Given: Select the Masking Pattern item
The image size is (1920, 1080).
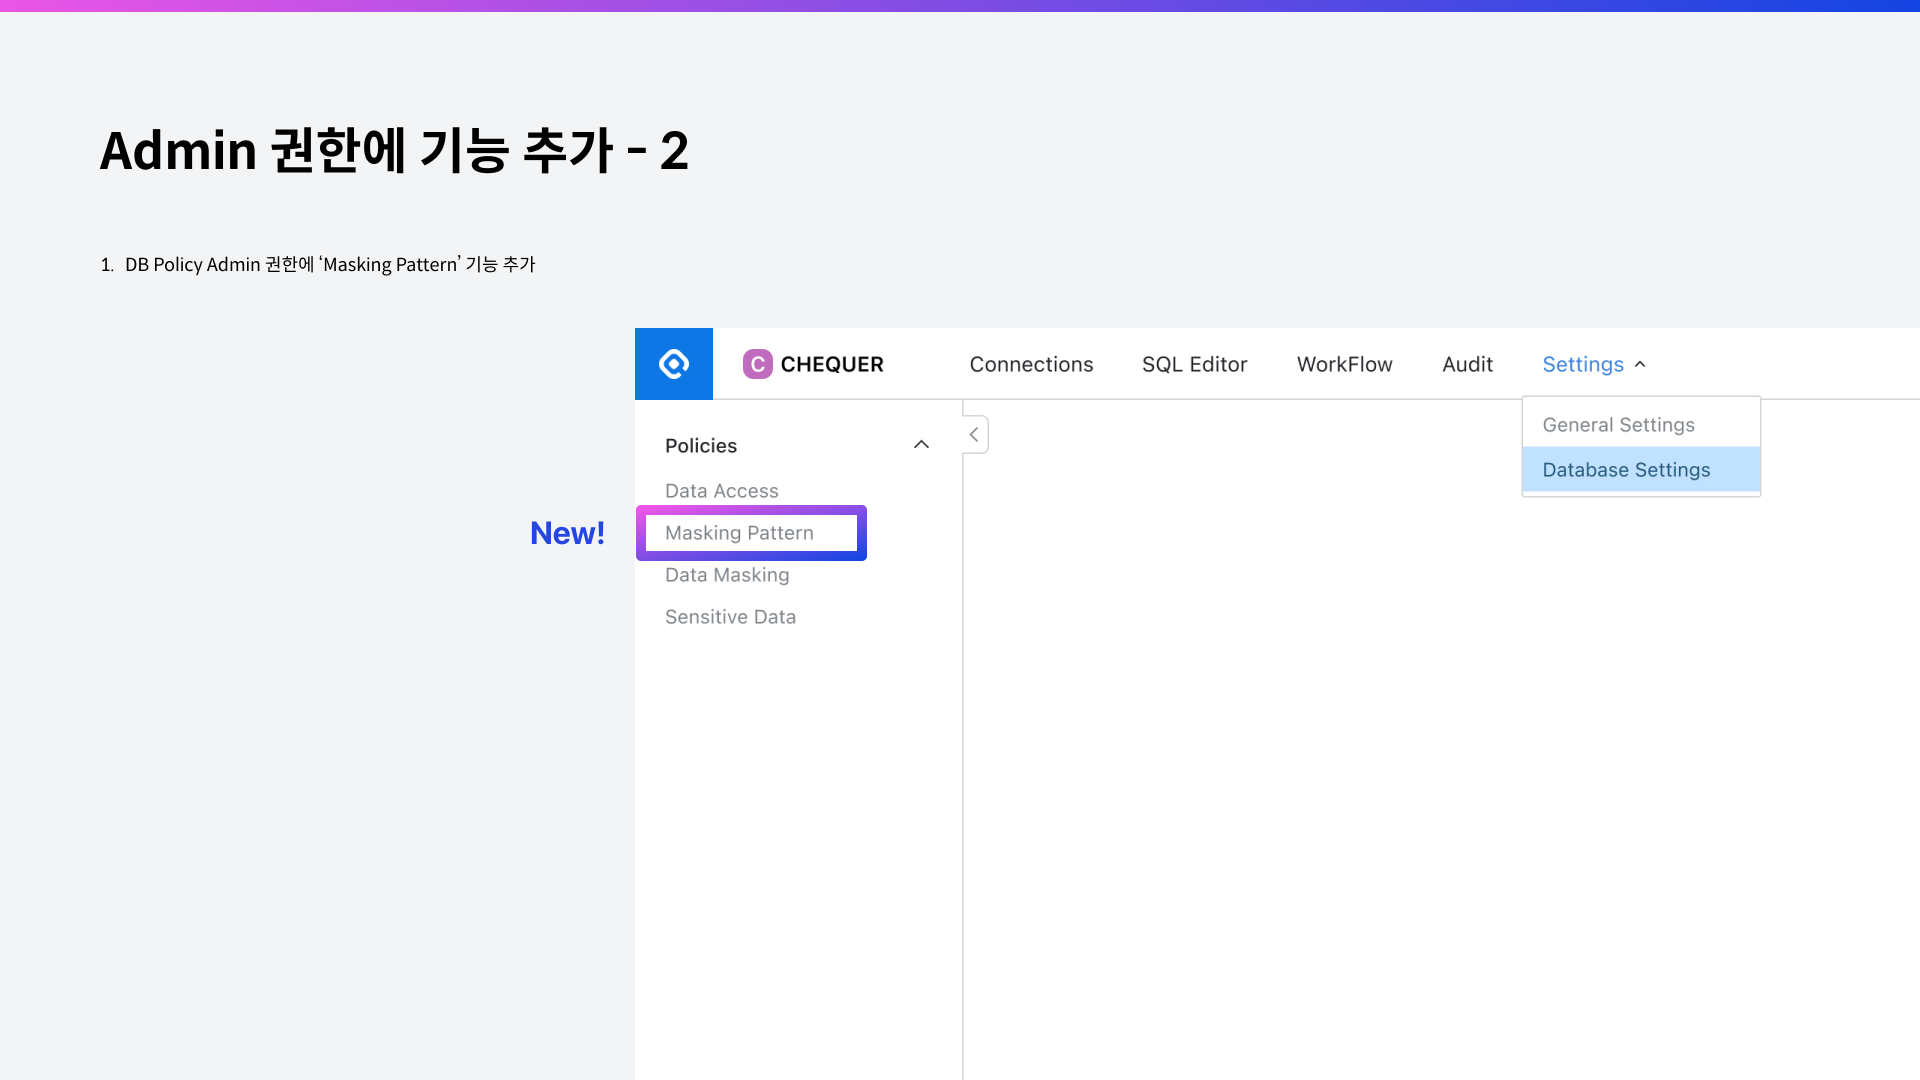Looking at the screenshot, I should click(x=739, y=533).
